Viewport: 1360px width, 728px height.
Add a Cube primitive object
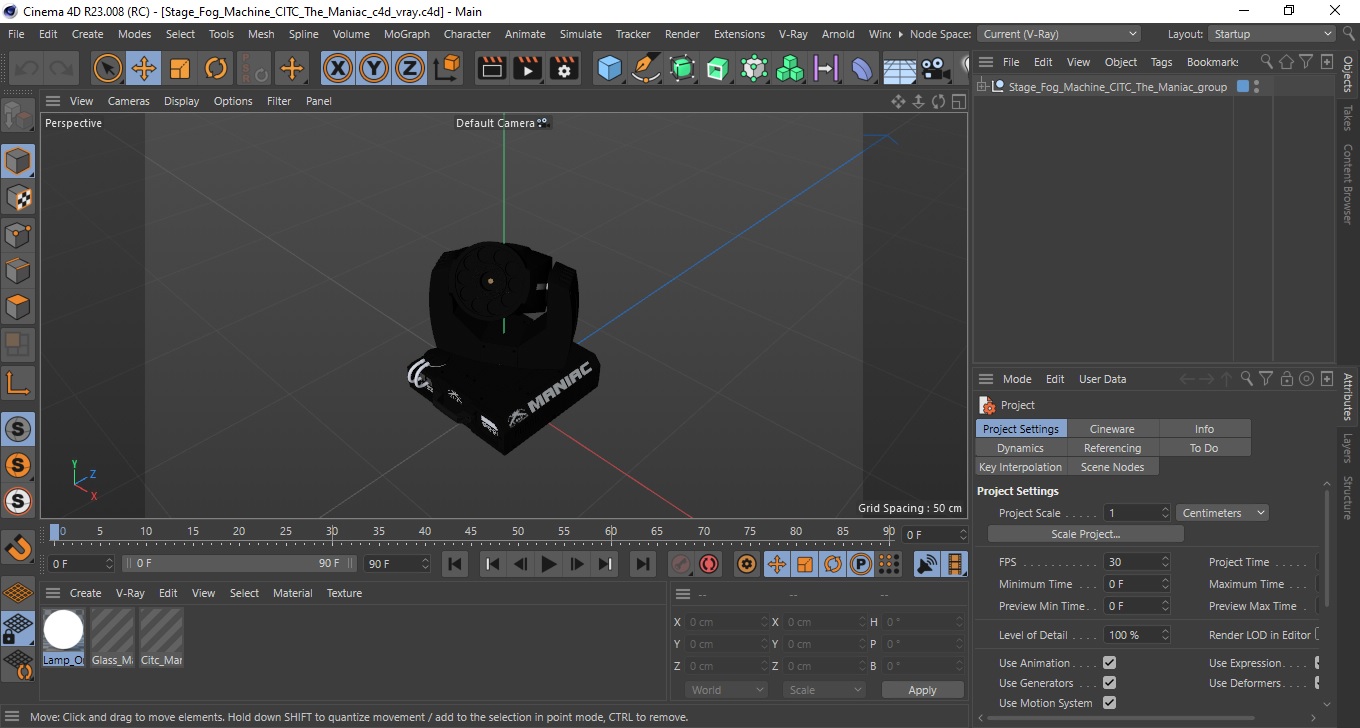[x=609, y=68]
